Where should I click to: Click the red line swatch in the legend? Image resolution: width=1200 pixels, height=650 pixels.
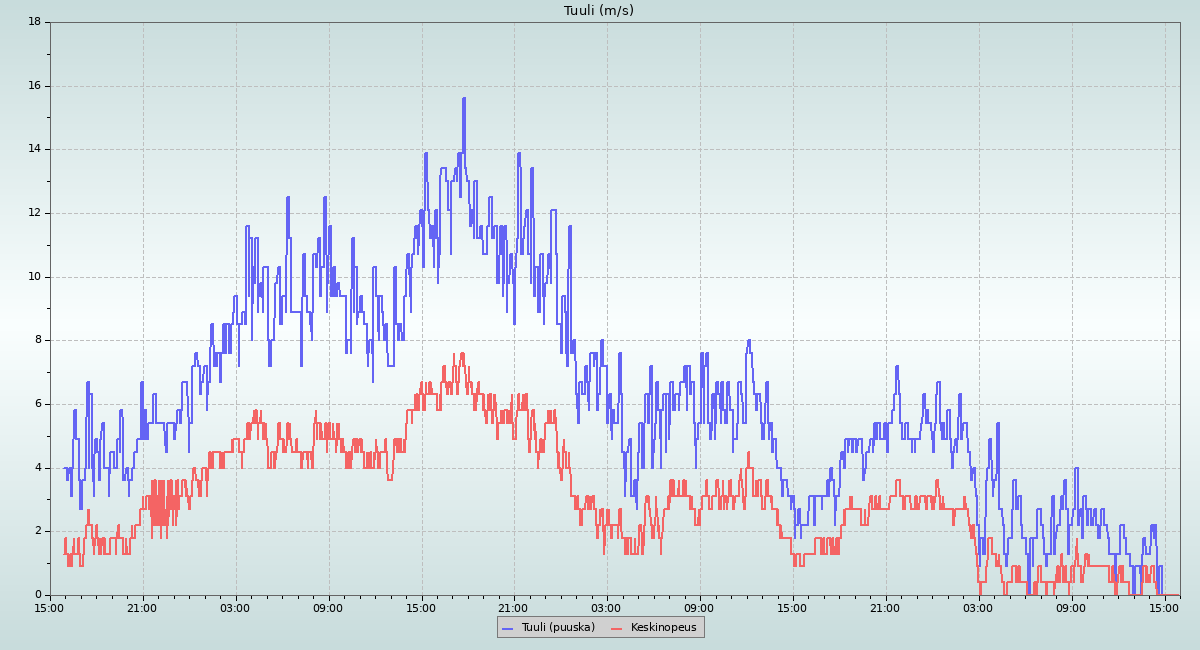616,628
